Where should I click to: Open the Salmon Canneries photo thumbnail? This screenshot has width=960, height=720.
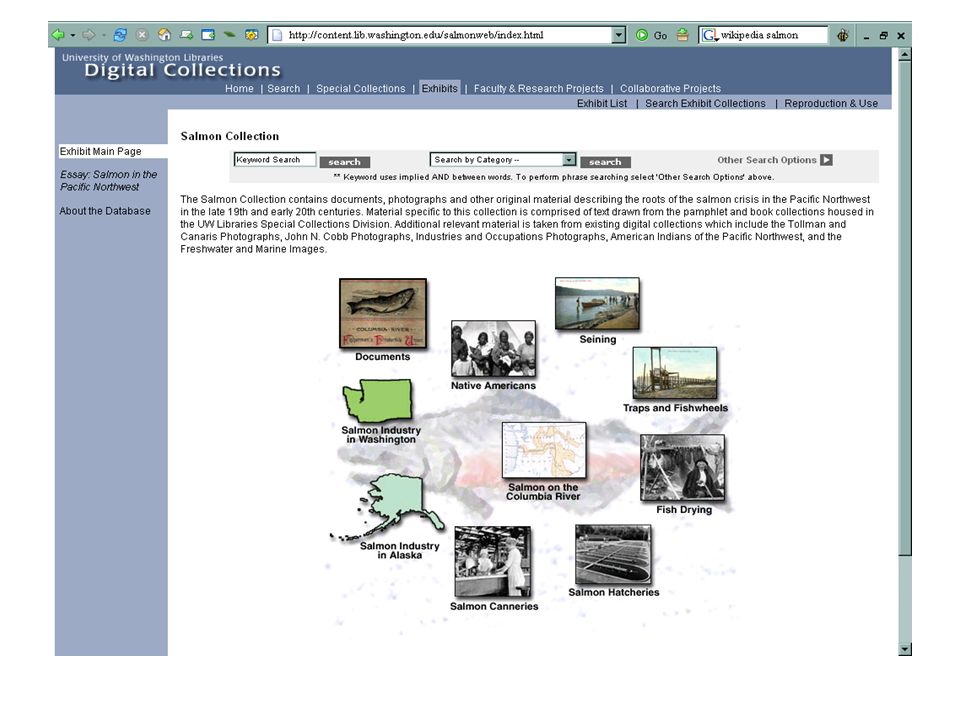click(x=493, y=561)
